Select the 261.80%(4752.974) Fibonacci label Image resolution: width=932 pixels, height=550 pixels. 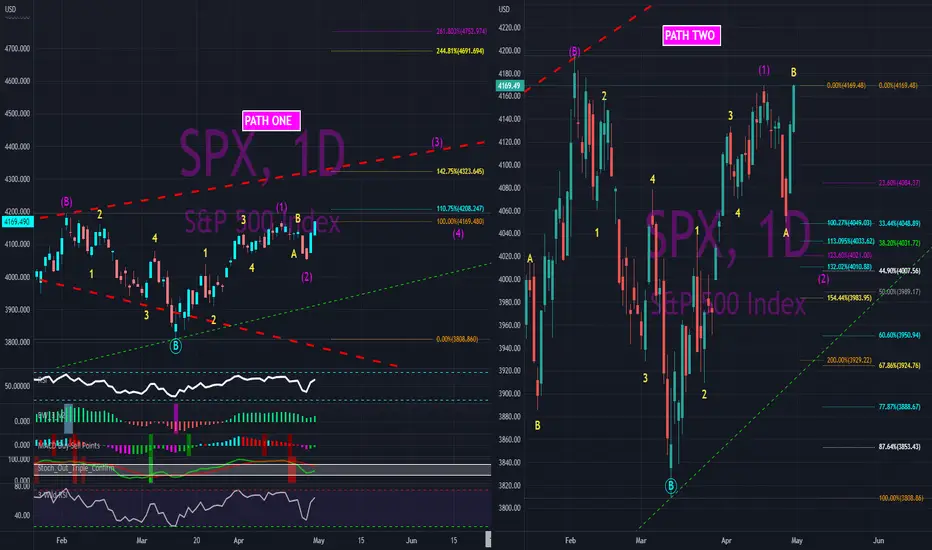(x=461, y=32)
